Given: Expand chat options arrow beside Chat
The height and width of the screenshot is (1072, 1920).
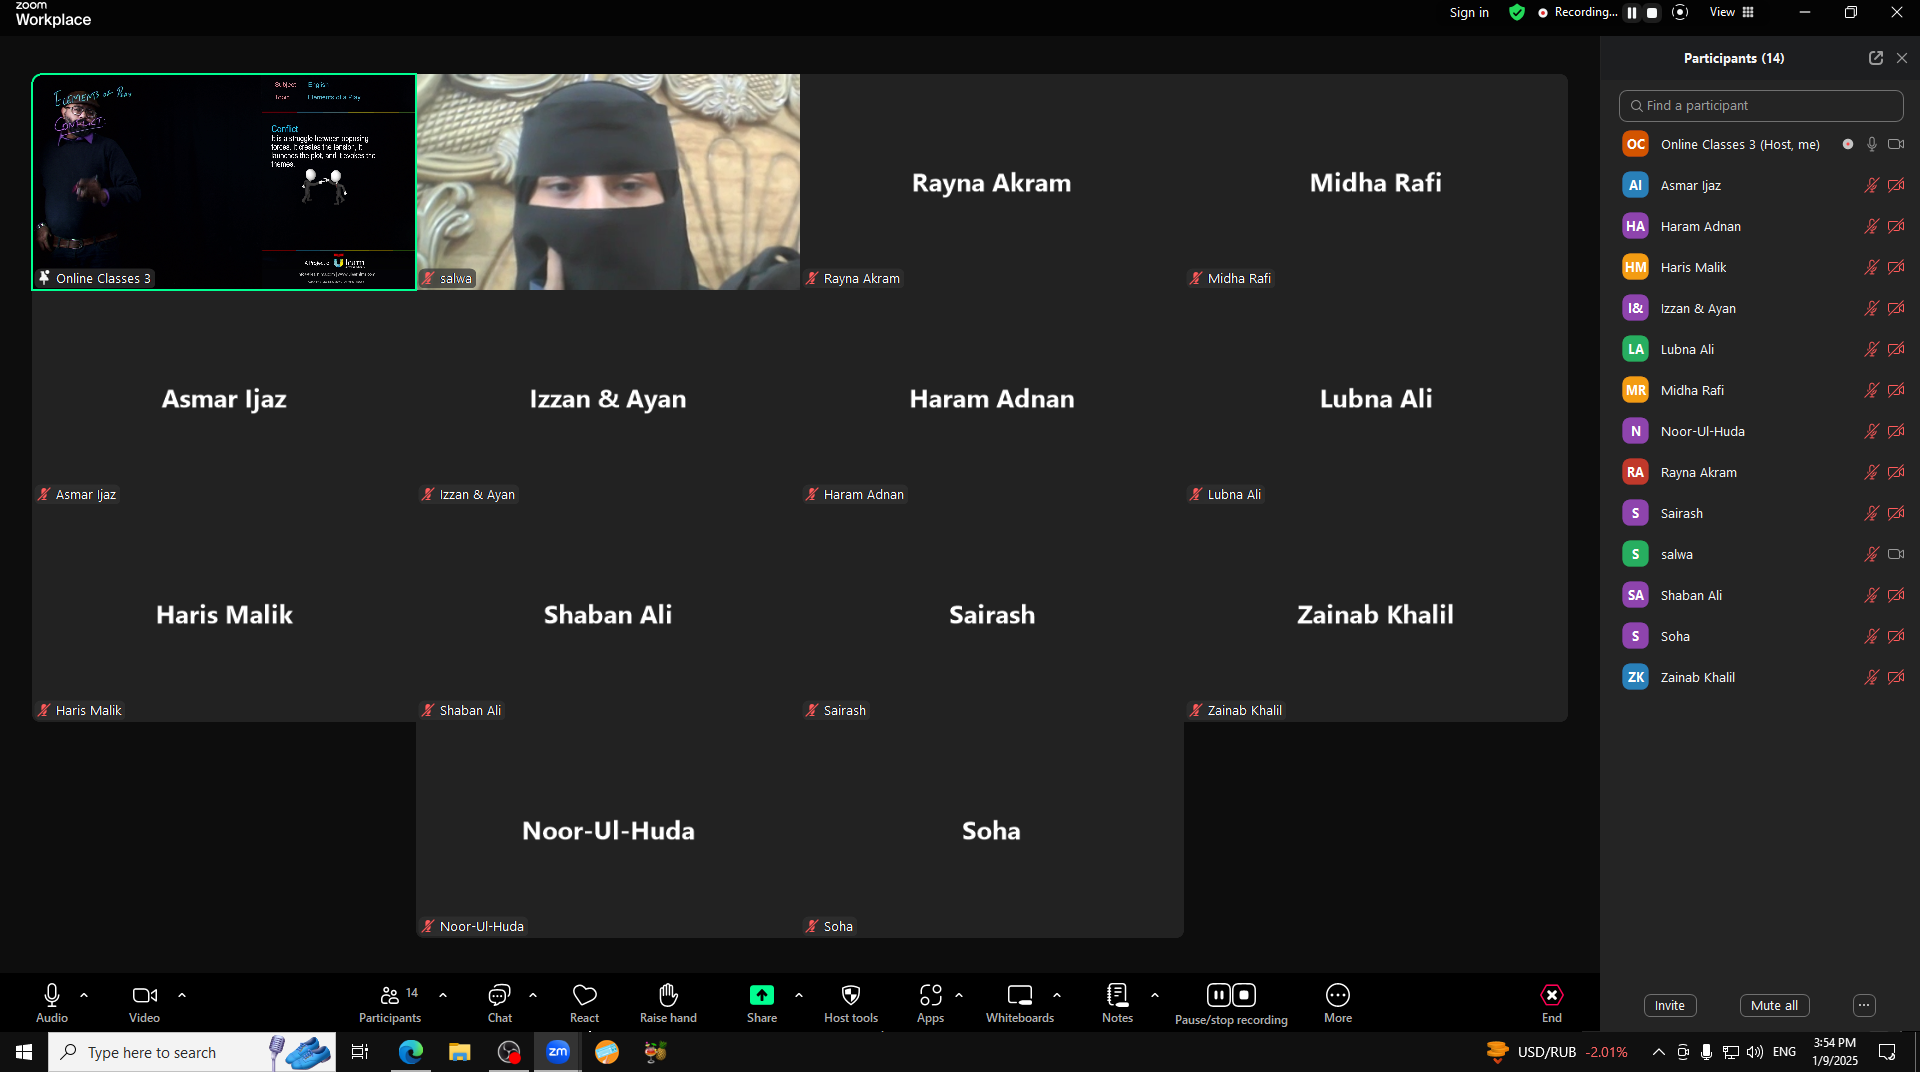Looking at the screenshot, I should [533, 995].
